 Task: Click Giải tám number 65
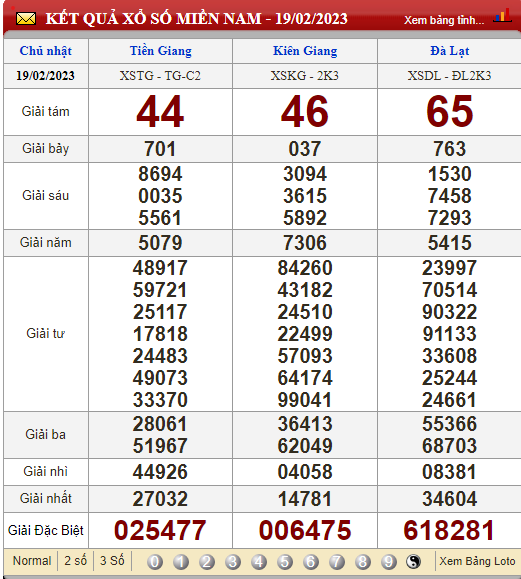click(449, 111)
